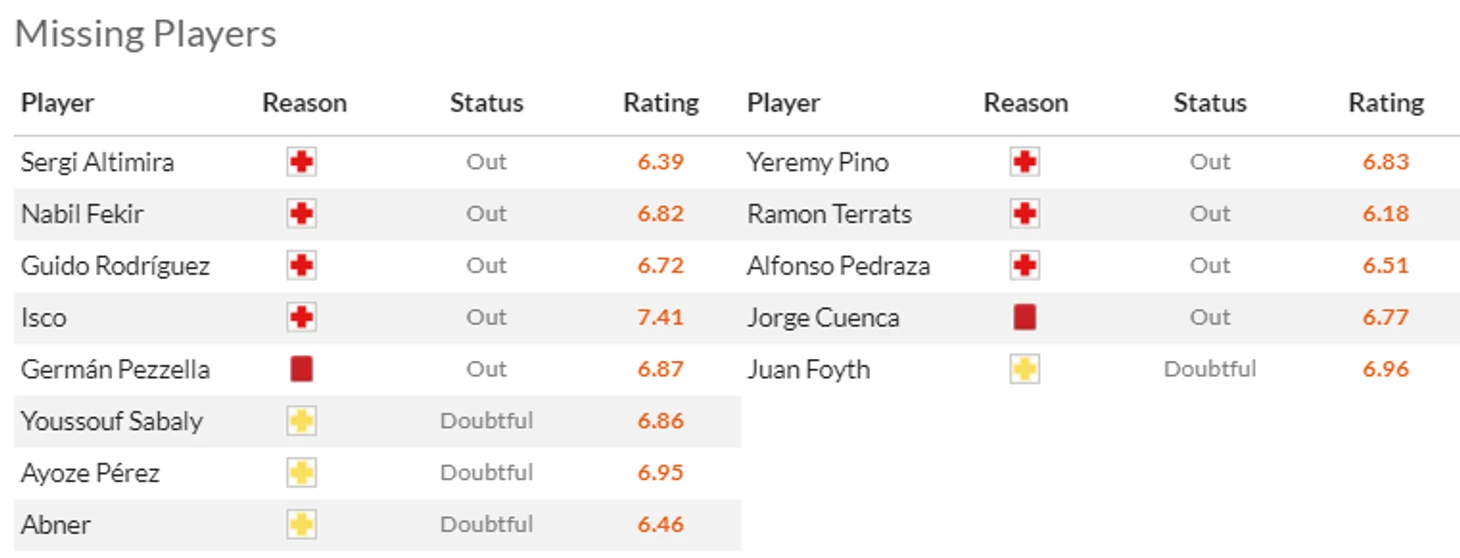The image size is (1460, 558).
Task: Click Abner's yellow cross reason icon
Action: 302,525
